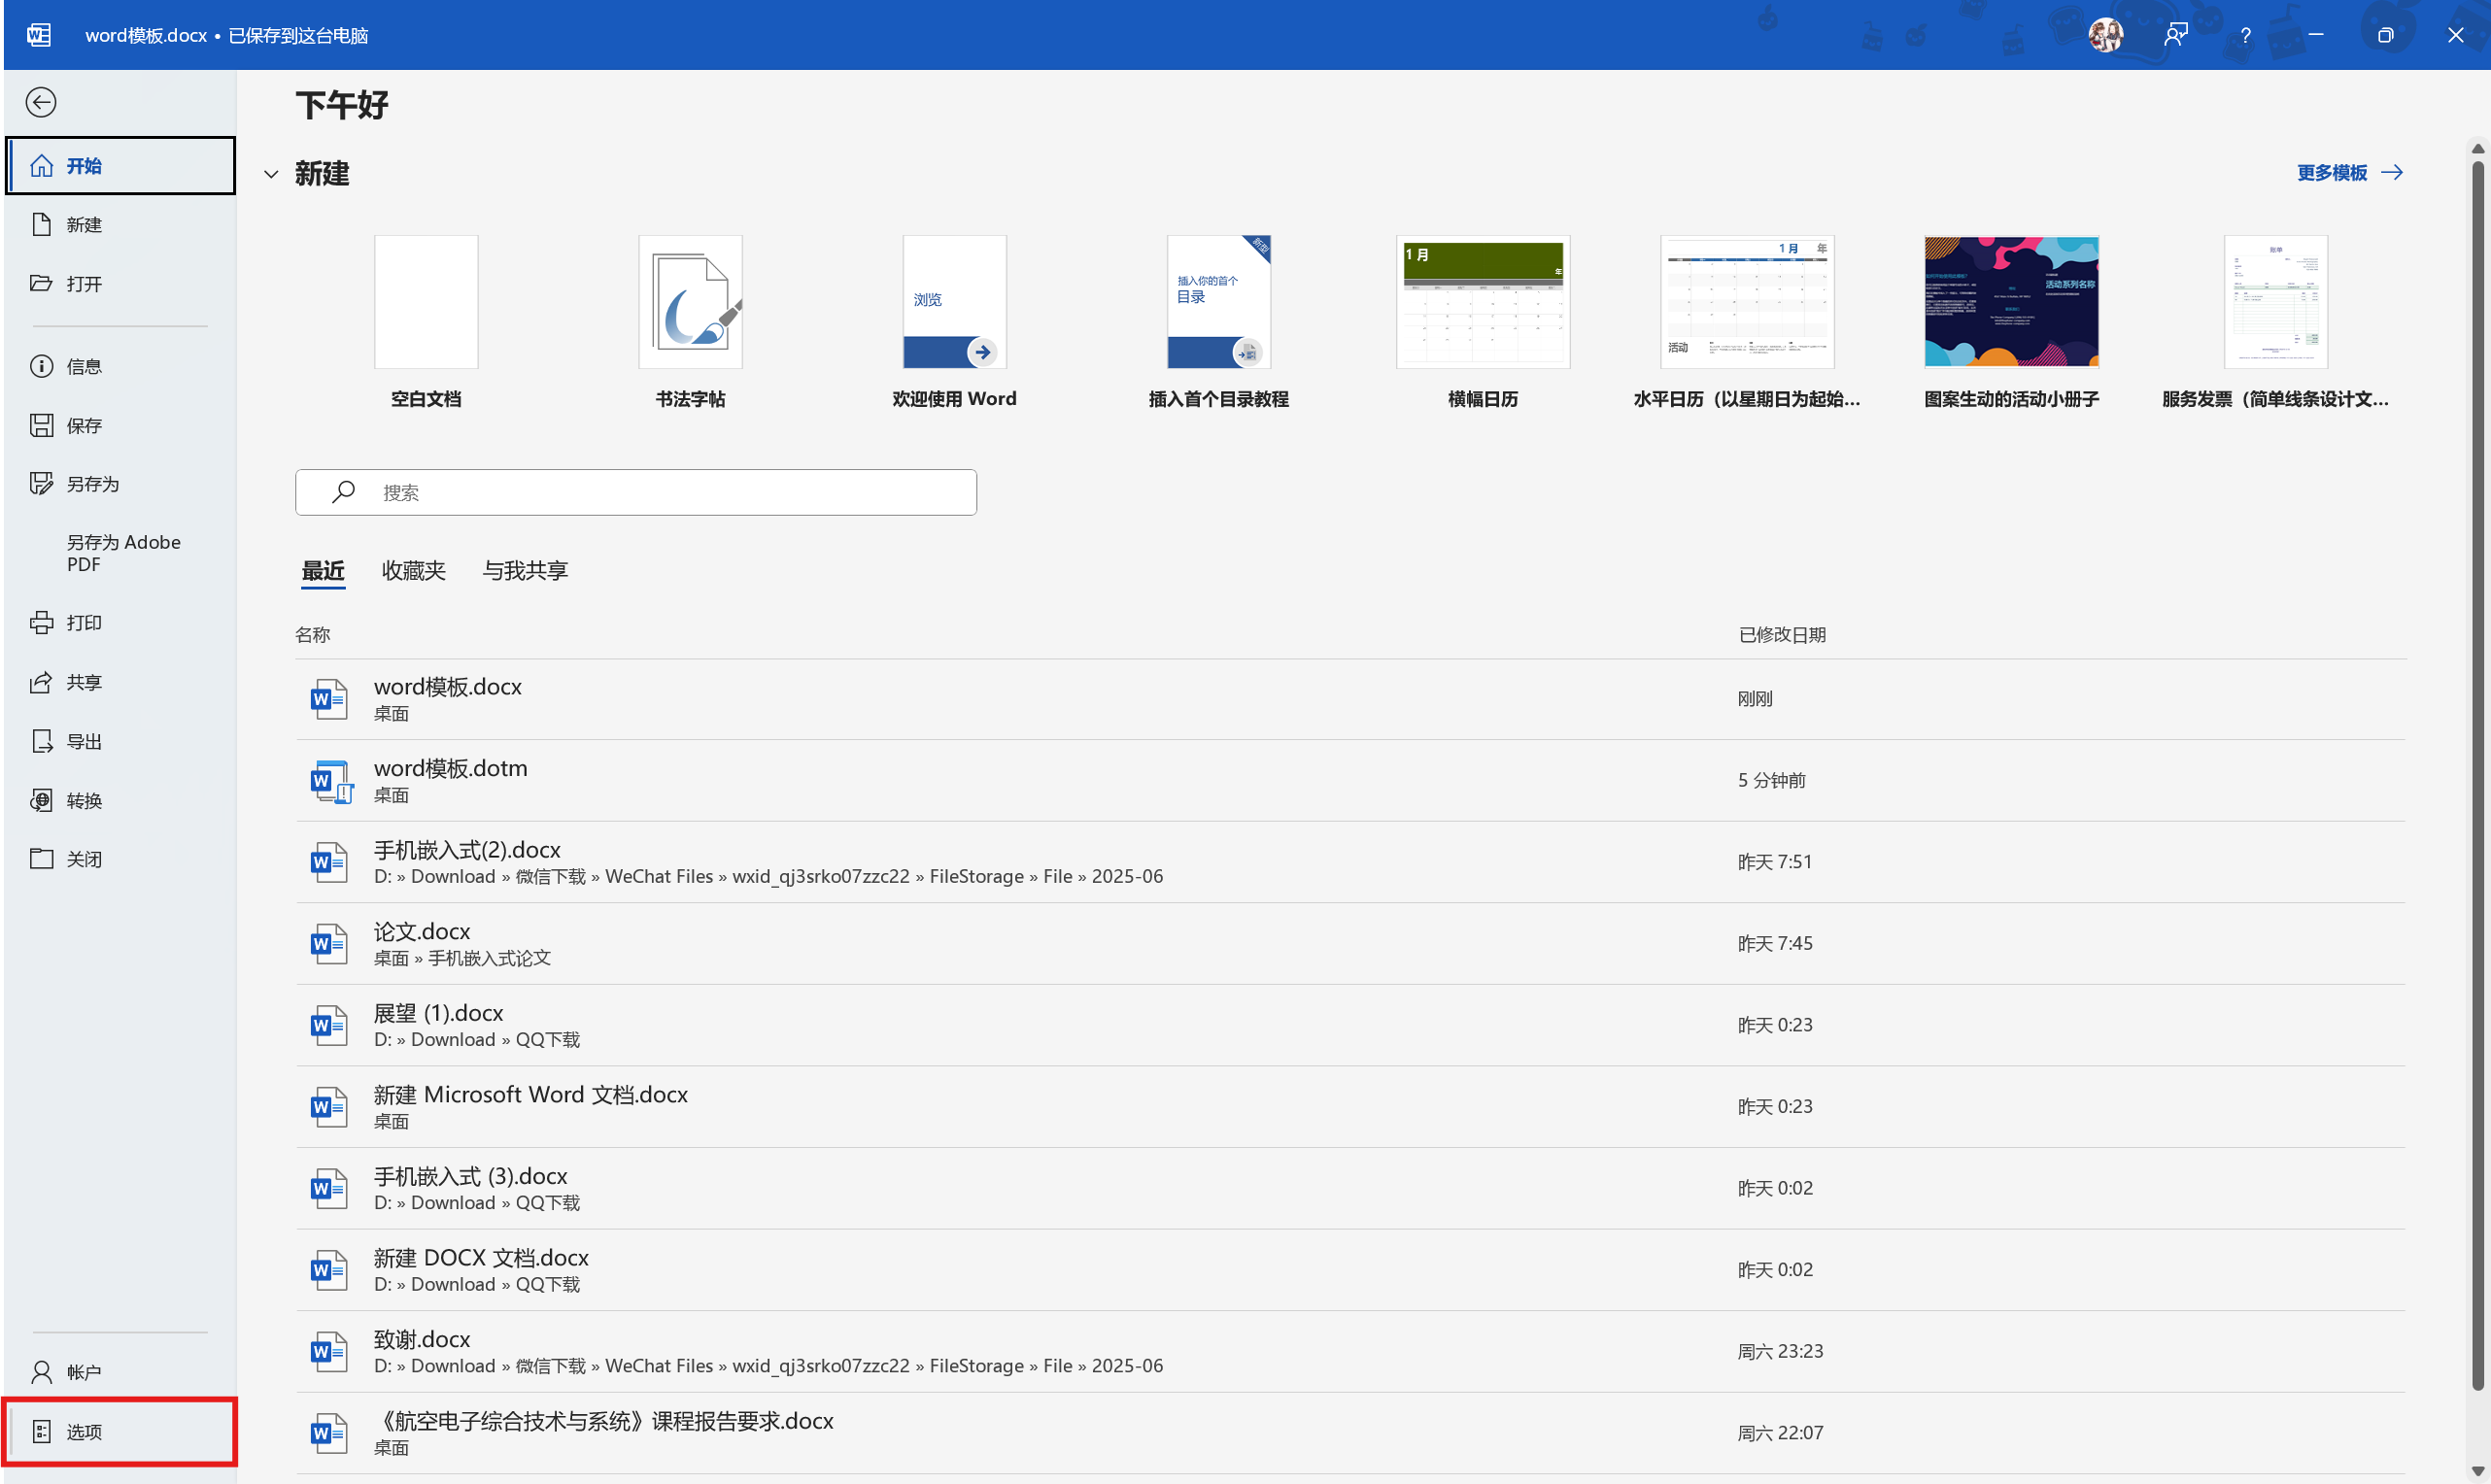Click the vertical scrollbar
Screen dimensions: 2491x1484
2478,775
